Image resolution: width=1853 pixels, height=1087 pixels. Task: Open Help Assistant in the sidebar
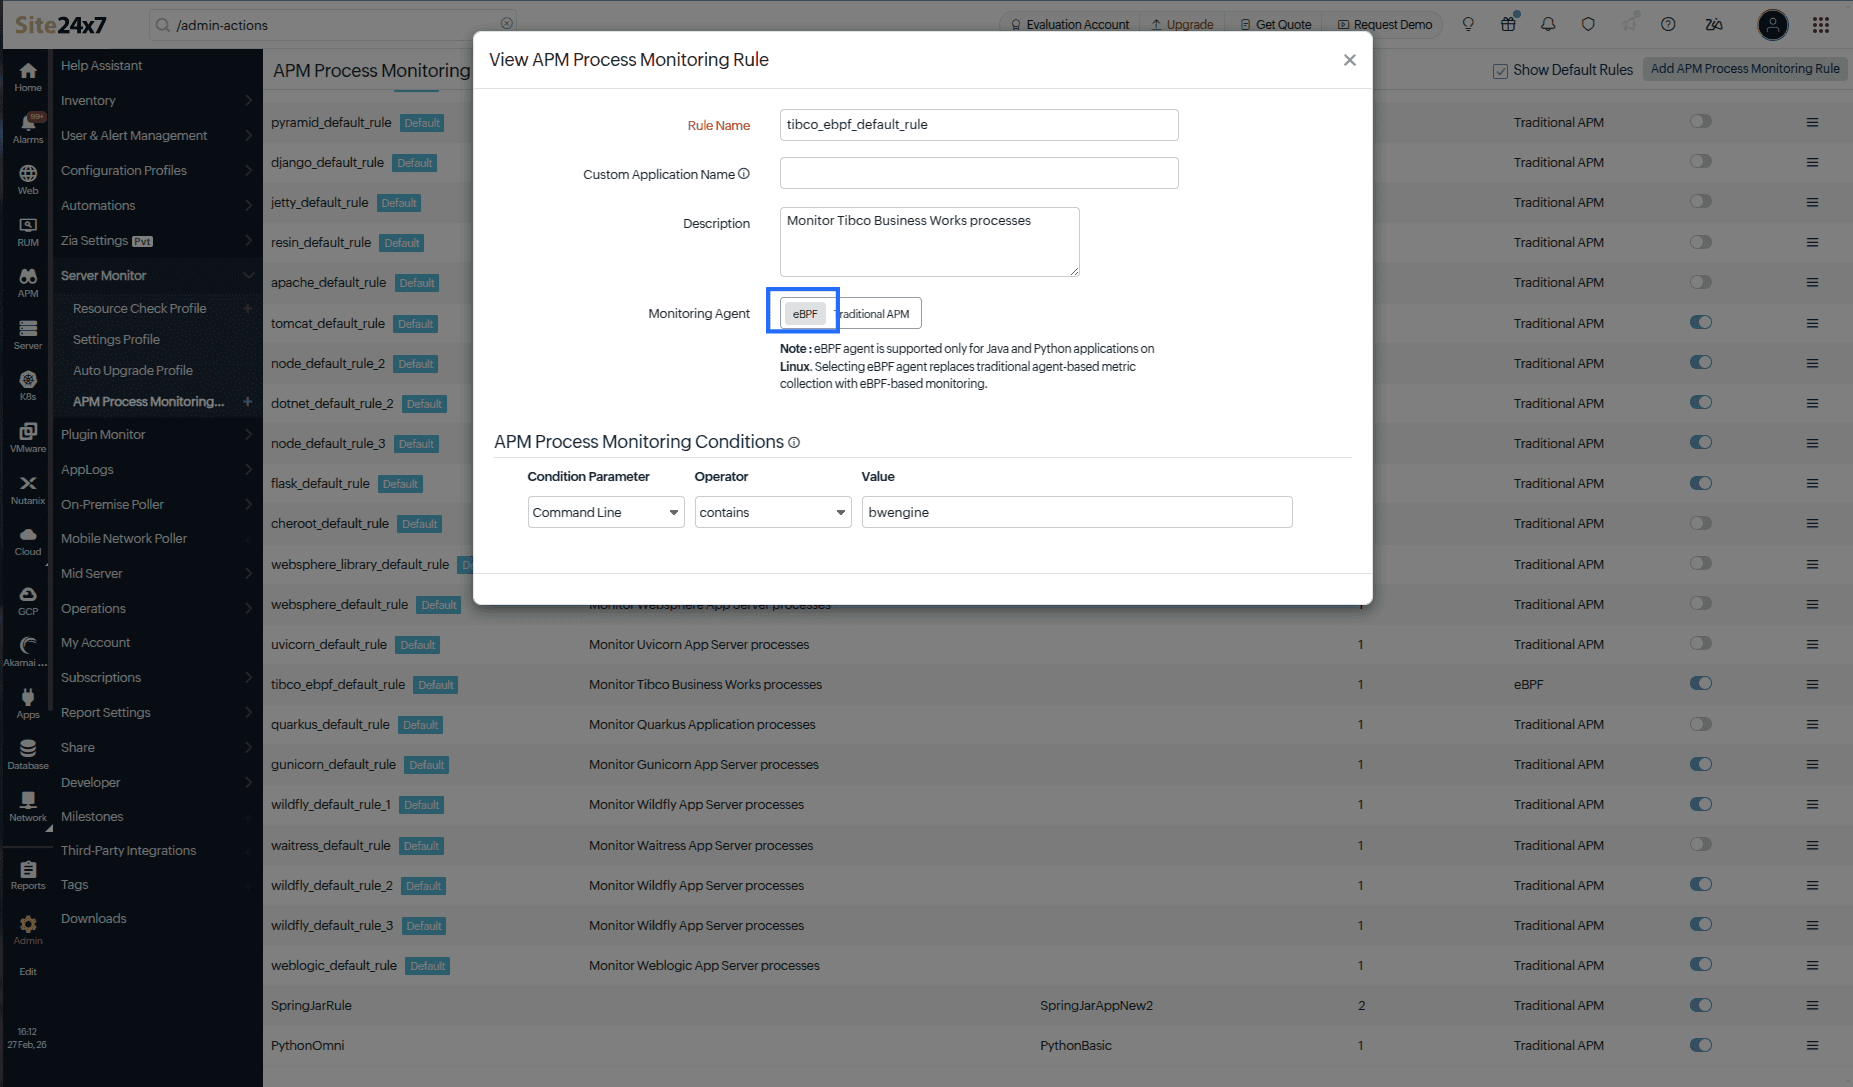point(102,65)
